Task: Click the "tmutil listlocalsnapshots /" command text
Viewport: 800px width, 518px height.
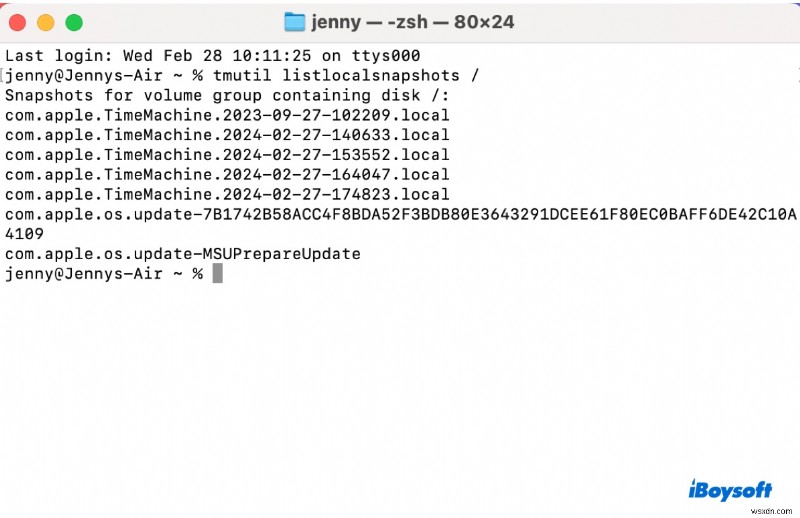Action: [x=346, y=76]
